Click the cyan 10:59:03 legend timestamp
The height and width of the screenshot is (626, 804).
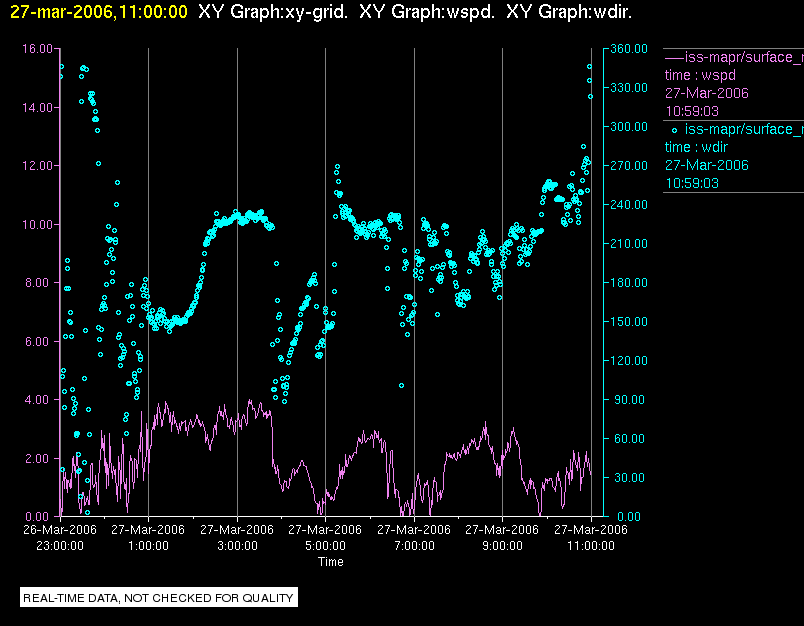pyautogui.click(x=692, y=183)
